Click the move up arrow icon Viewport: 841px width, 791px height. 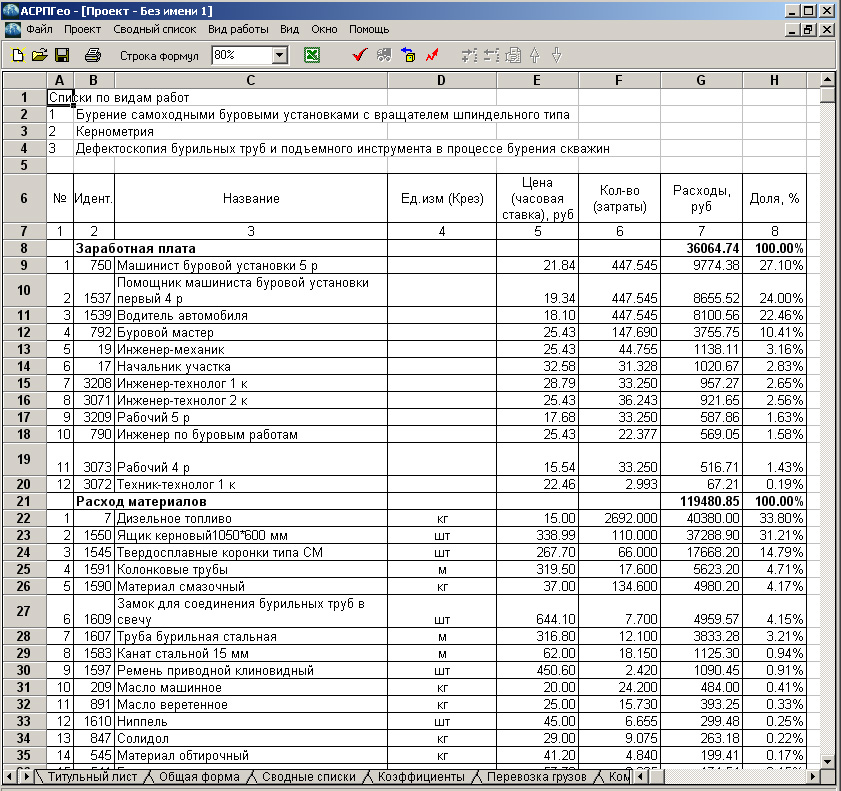(x=535, y=55)
